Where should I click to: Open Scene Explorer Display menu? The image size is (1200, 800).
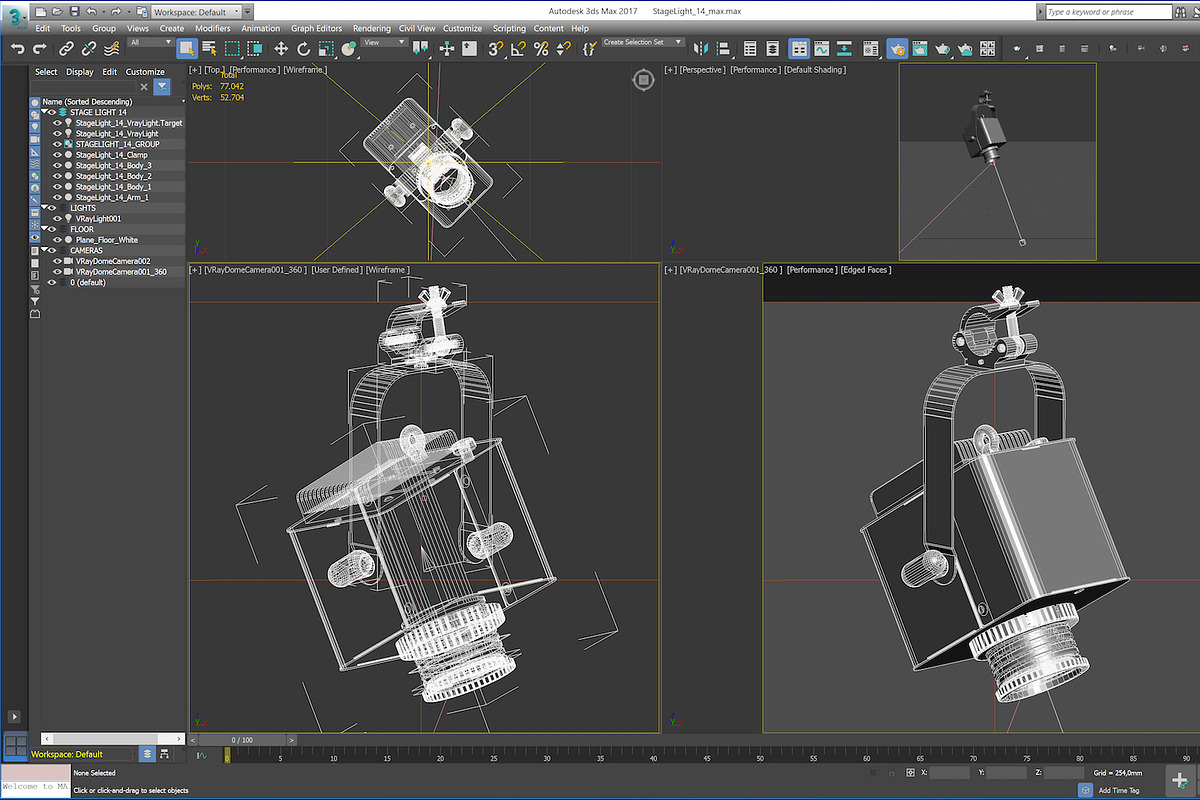80,72
